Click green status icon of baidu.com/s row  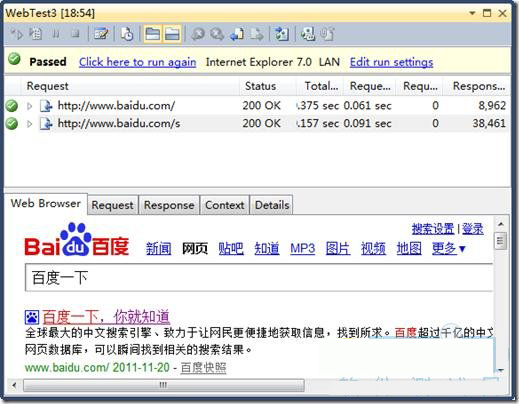click(x=12, y=123)
